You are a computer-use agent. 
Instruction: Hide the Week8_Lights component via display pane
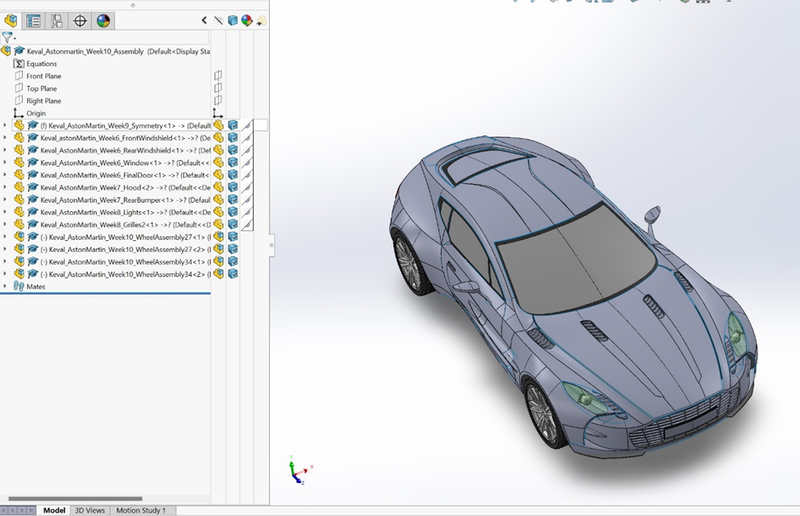click(218, 212)
